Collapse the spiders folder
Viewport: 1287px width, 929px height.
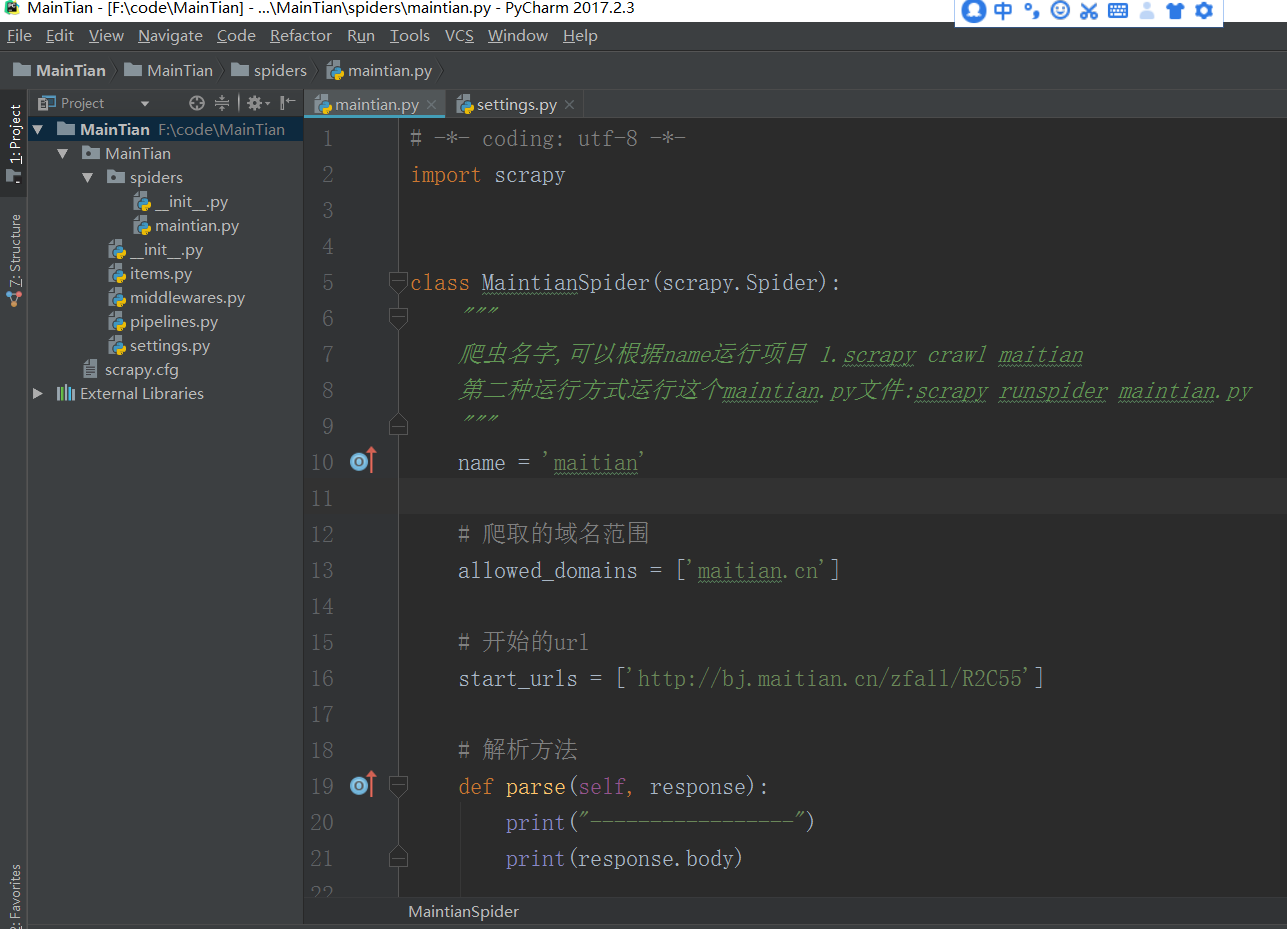(88, 178)
